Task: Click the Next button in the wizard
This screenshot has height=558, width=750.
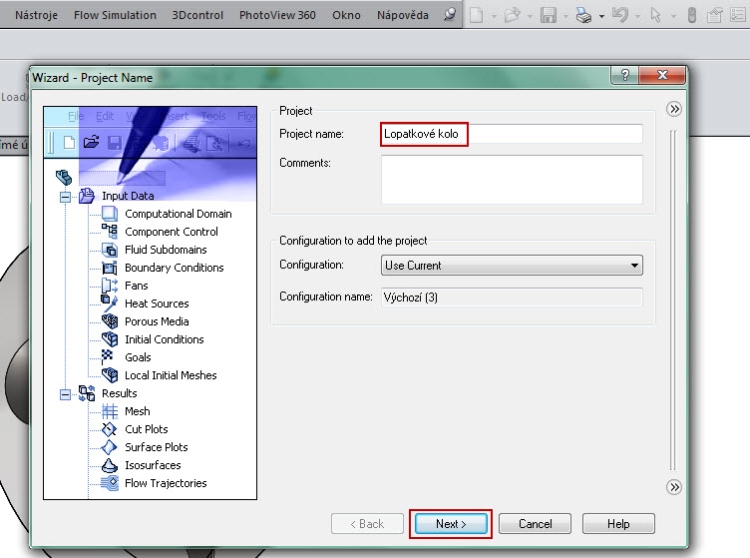Action: pos(451,524)
